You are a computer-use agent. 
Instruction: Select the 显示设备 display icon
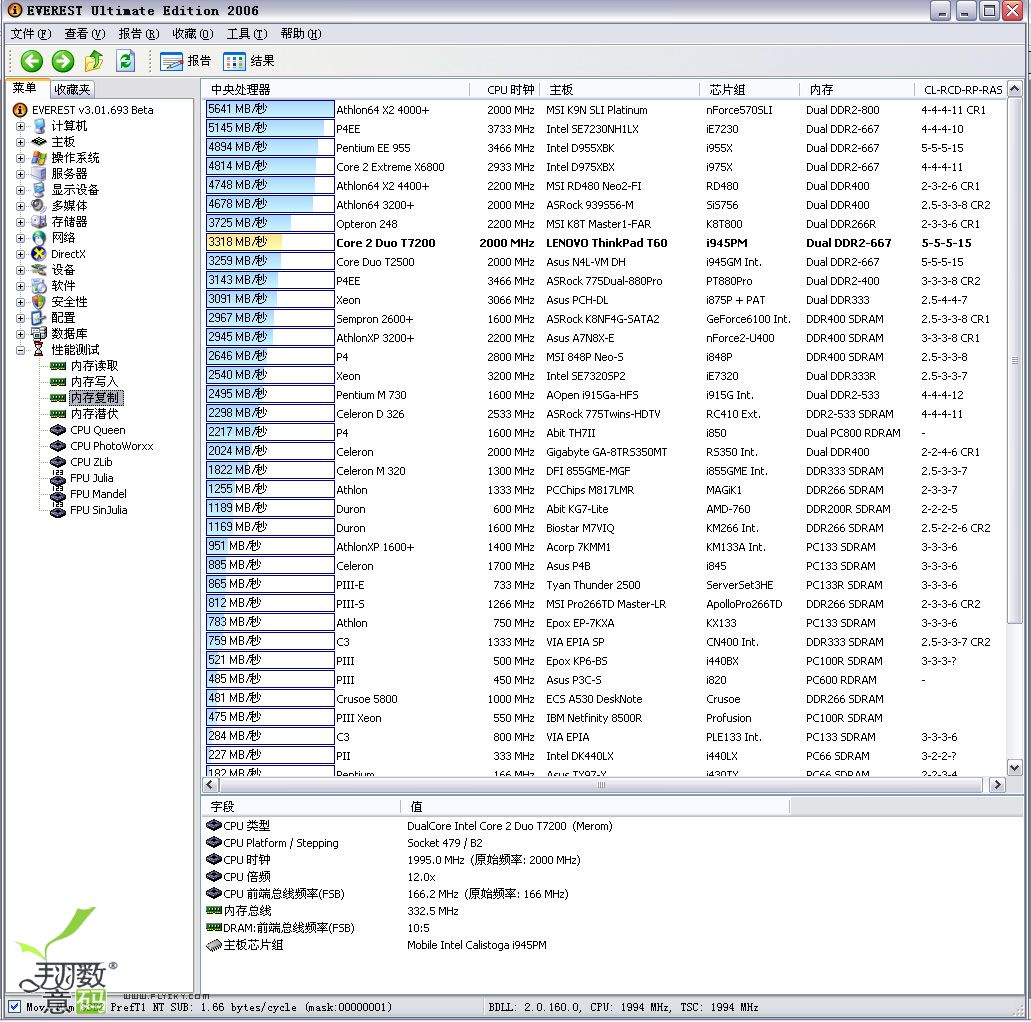tap(39, 189)
